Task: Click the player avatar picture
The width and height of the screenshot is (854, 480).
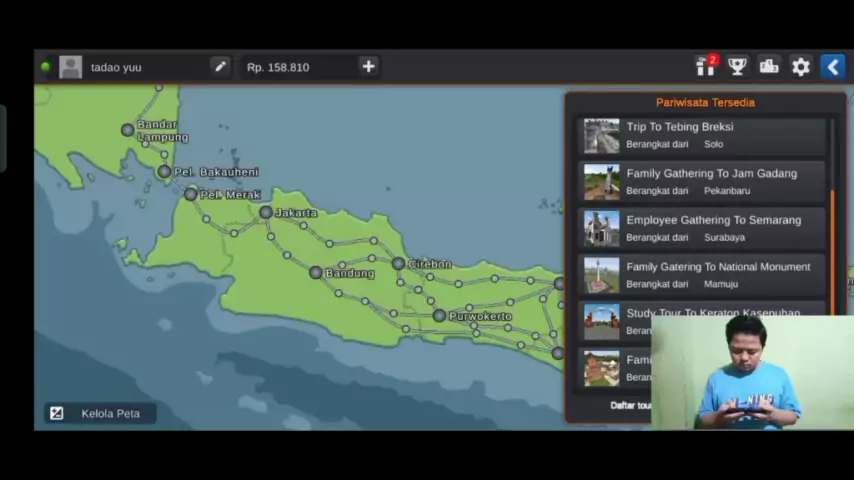Action: tap(70, 67)
